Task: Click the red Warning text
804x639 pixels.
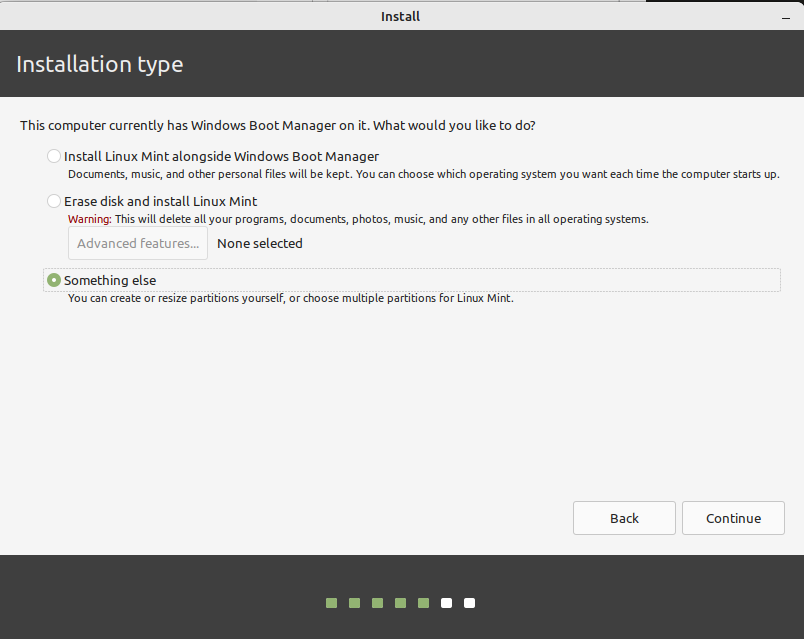Action: click(88, 219)
